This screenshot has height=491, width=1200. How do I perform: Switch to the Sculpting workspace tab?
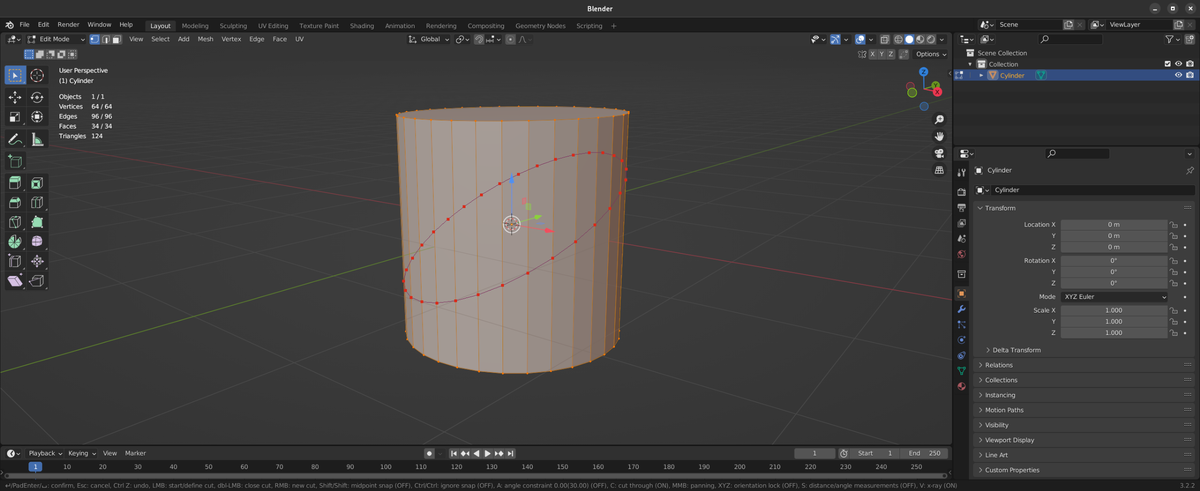coord(233,25)
